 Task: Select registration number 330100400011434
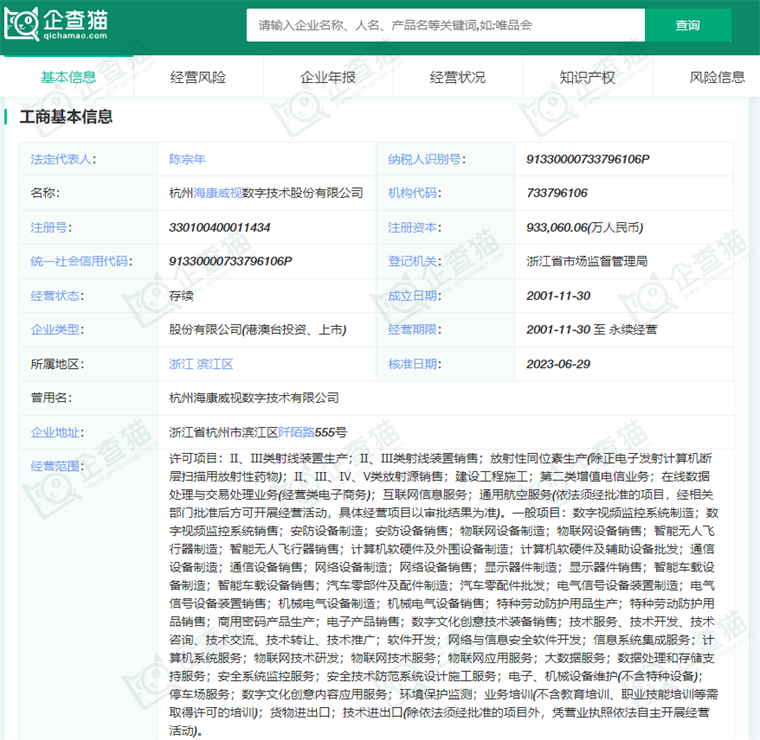220,228
